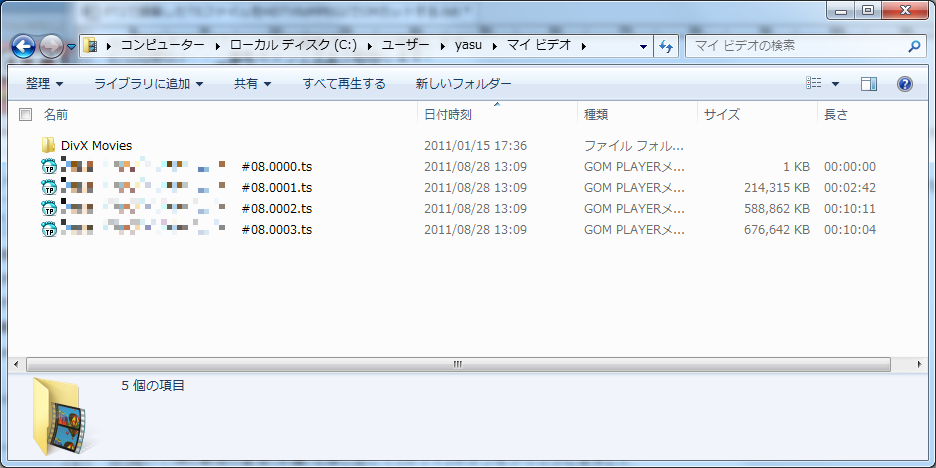Click the Back navigation arrow button
Image resolution: width=936 pixels, height=468 pixels.
click(x=24, y=46)
